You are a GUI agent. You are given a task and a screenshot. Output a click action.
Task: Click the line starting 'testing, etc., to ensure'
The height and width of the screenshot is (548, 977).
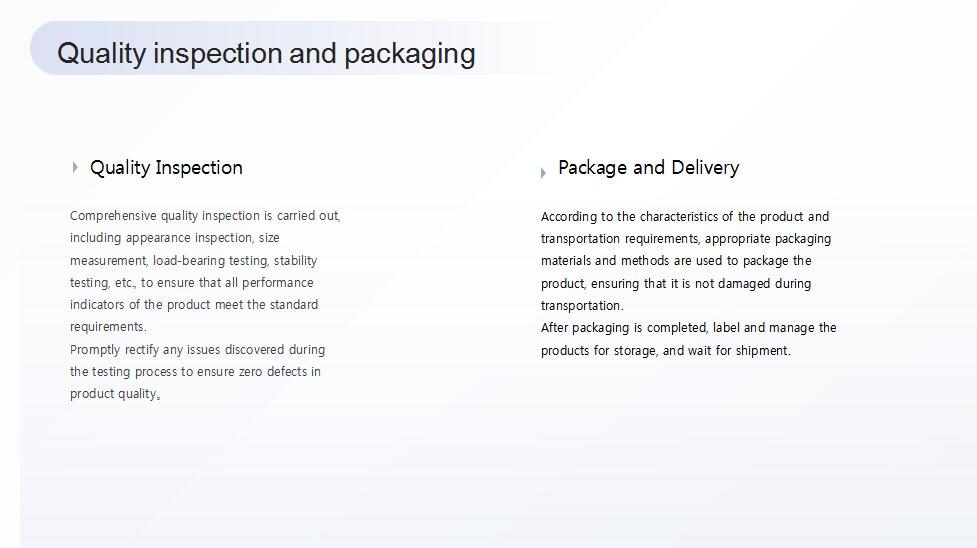191,282
